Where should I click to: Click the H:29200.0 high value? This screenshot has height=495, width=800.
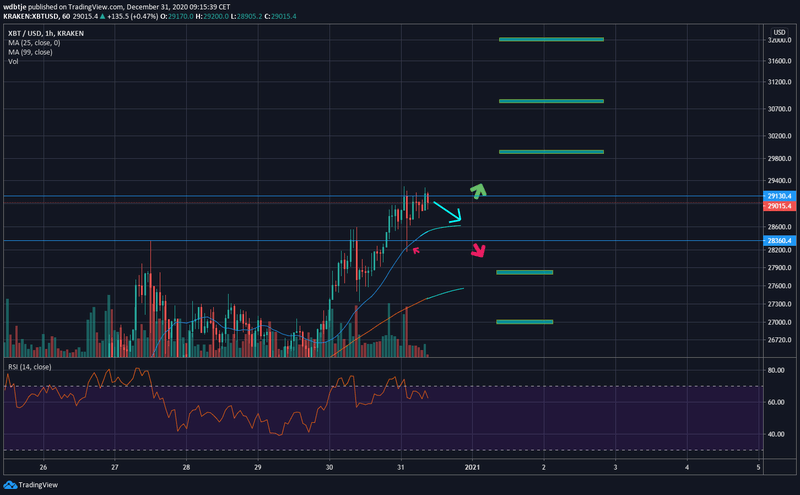[212, 16]
